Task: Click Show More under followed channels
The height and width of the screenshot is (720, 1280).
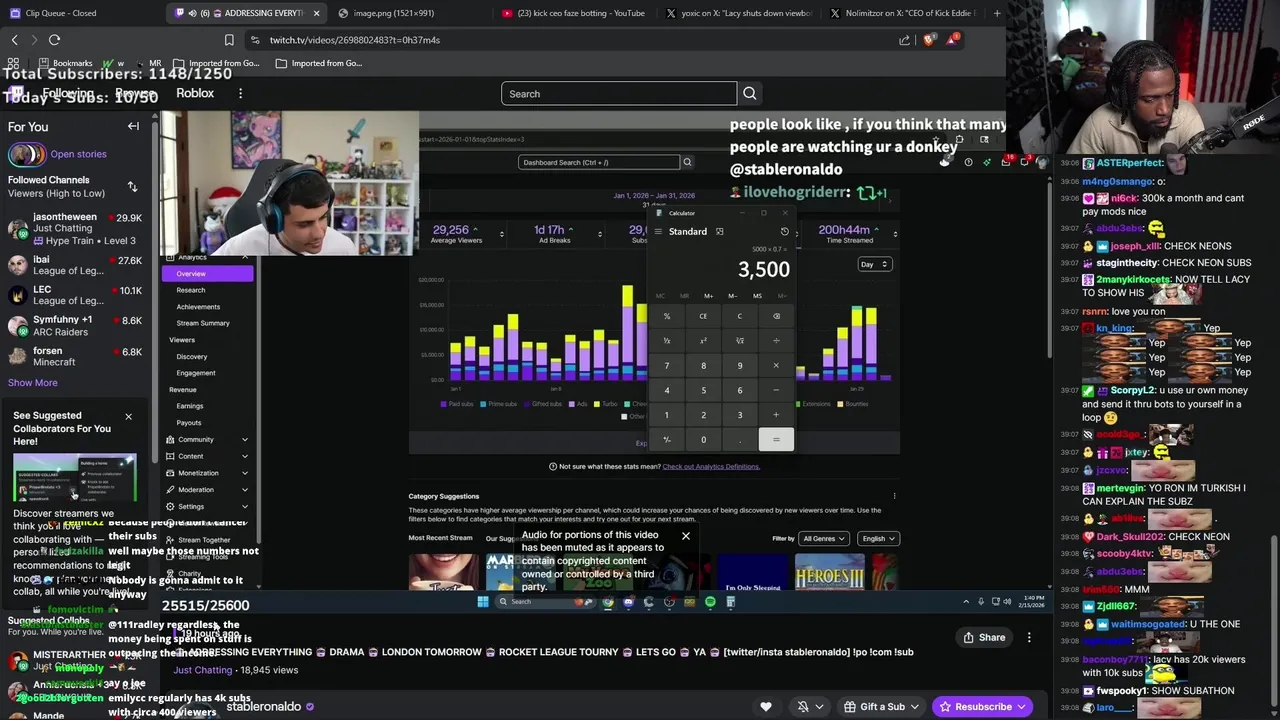Action: point(33,383)
